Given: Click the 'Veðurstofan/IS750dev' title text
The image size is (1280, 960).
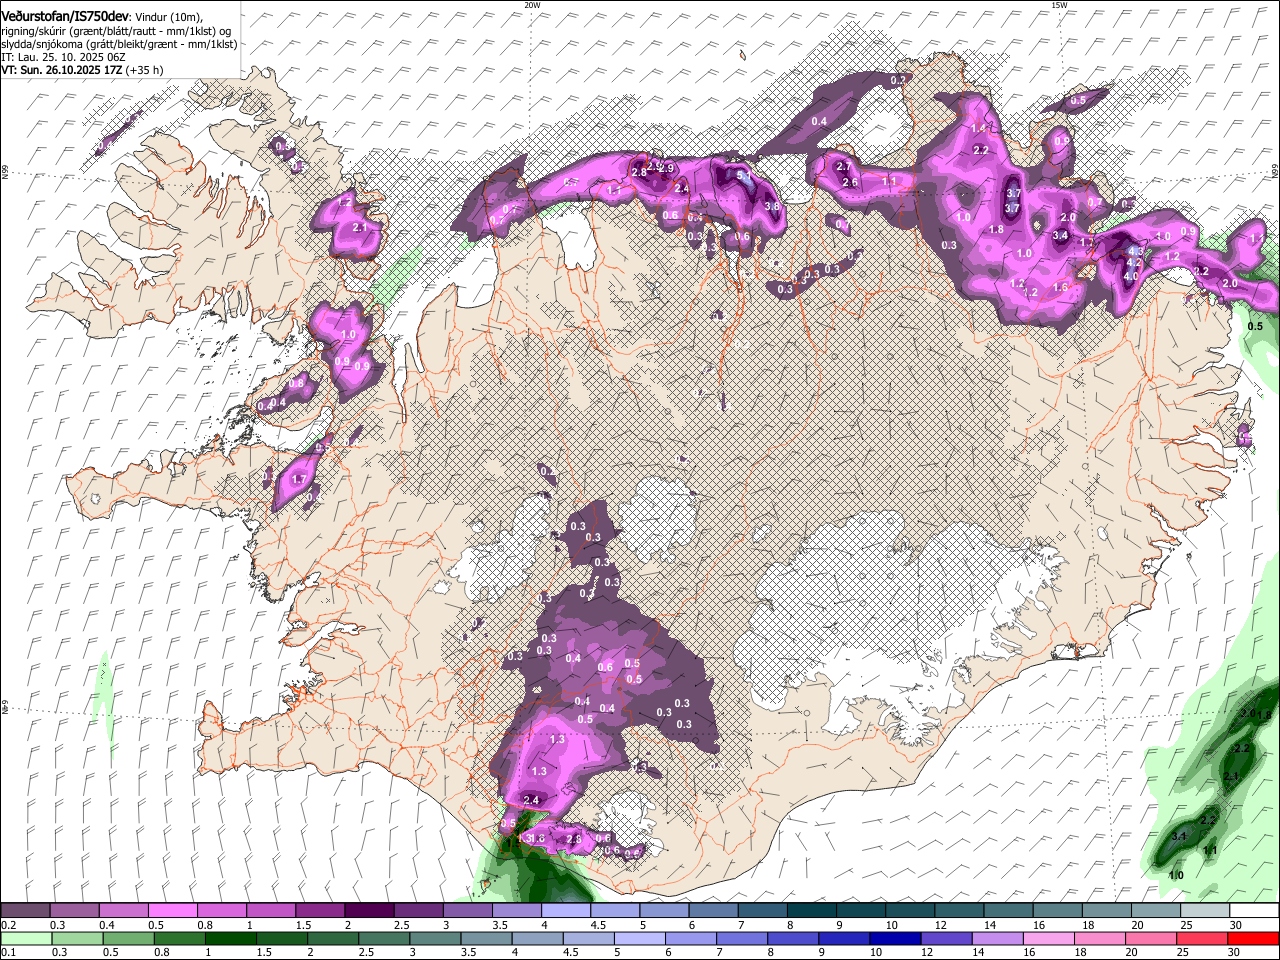Looking at the screenshot, I should 65,16.
